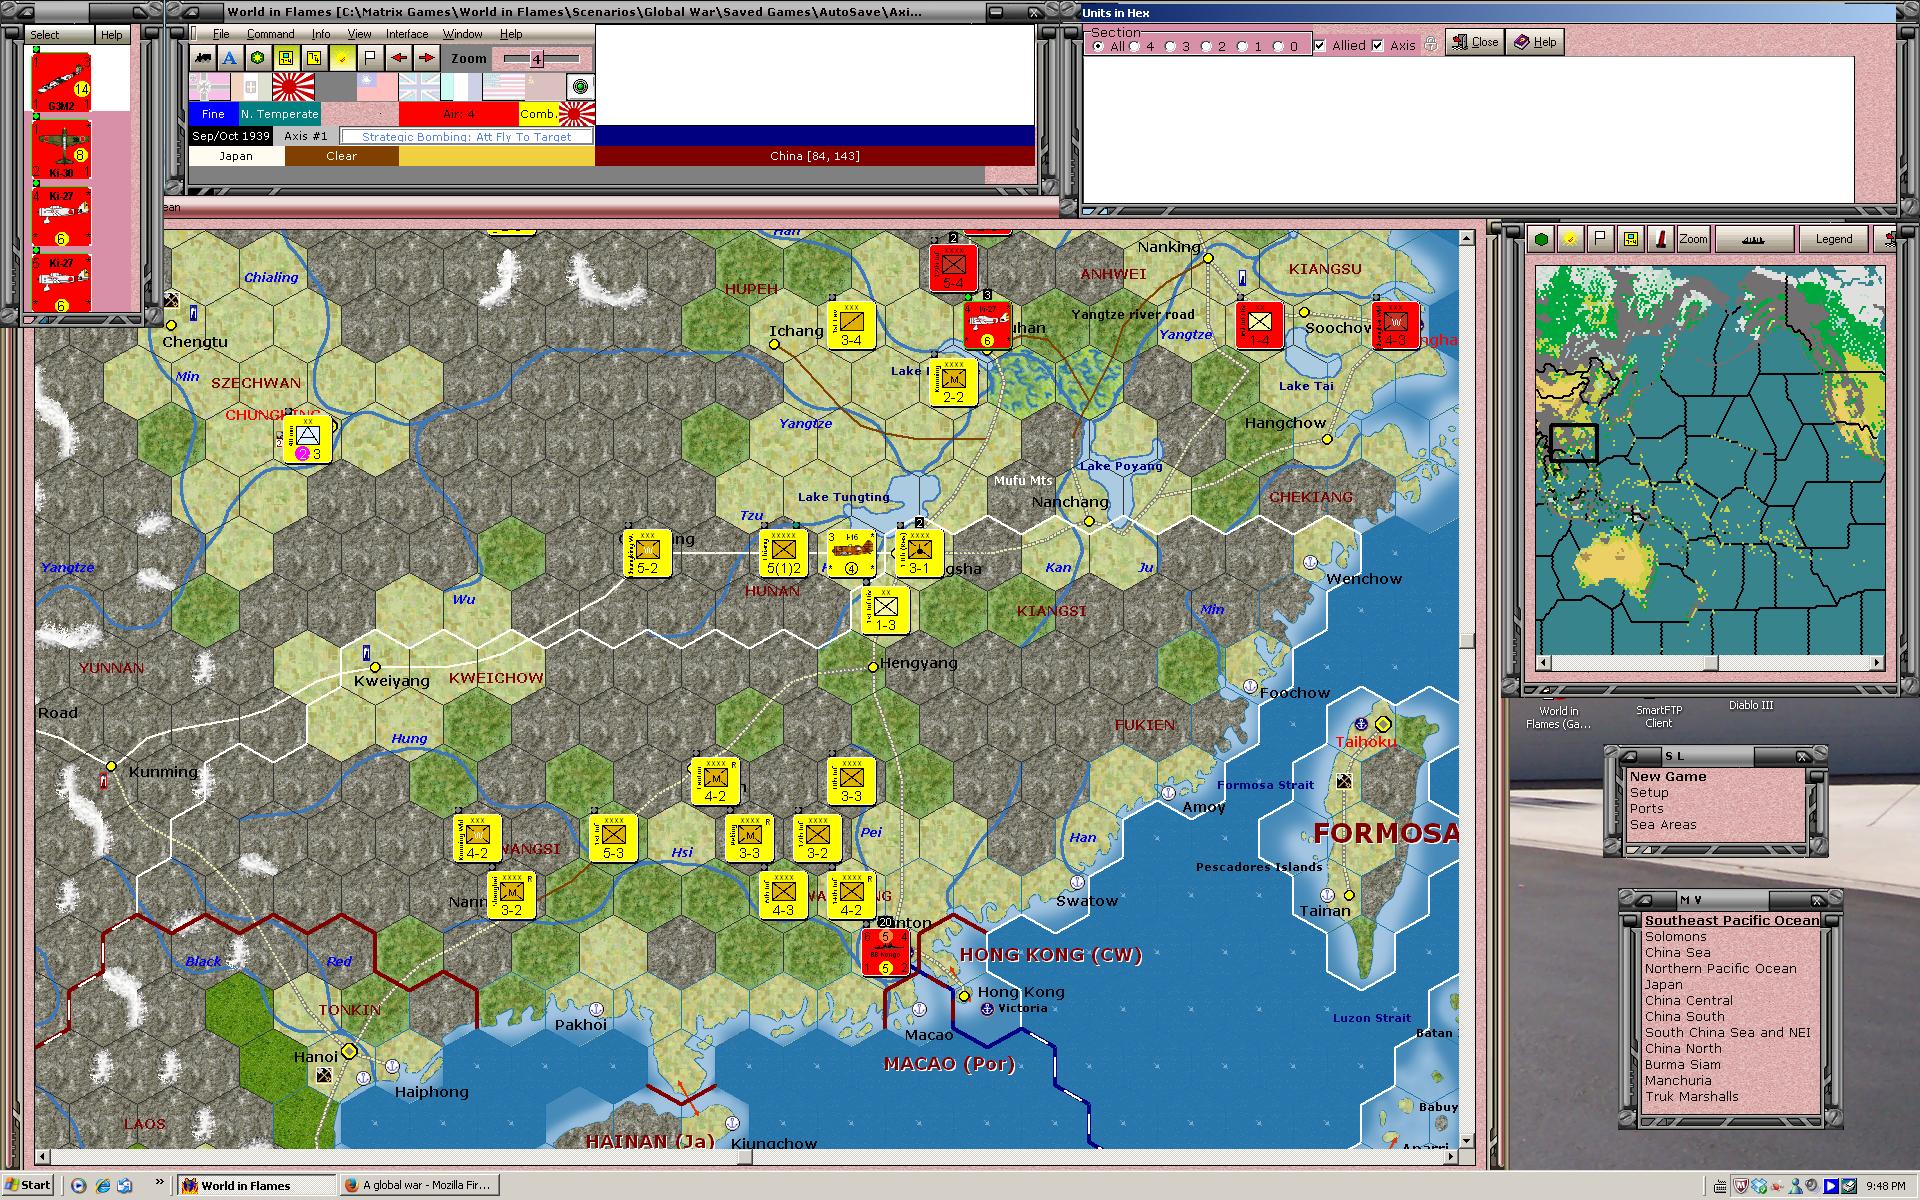The width and height of the screenshot is (1920, 1200).
Task: Select section 0 radio button
Action: (1278, 46)
